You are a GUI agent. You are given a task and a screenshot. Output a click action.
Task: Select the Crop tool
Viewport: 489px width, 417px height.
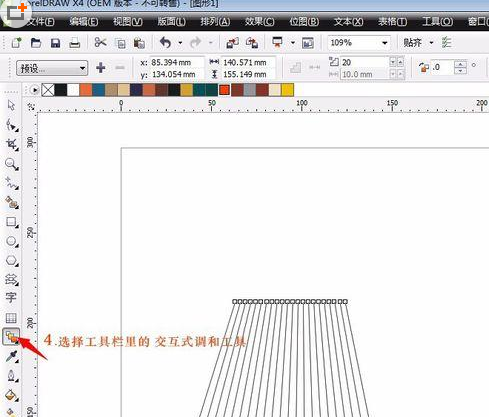pos(12,144)
